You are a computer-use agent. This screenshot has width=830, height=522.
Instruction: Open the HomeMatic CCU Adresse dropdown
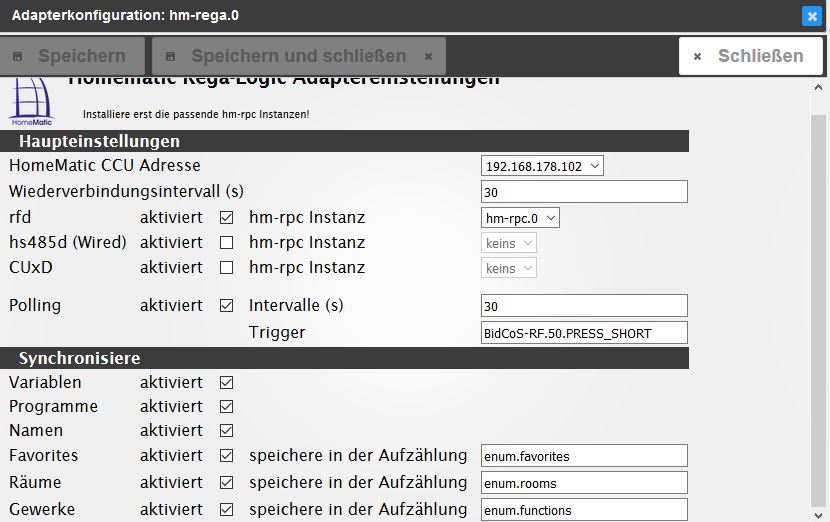coord(542,166)
